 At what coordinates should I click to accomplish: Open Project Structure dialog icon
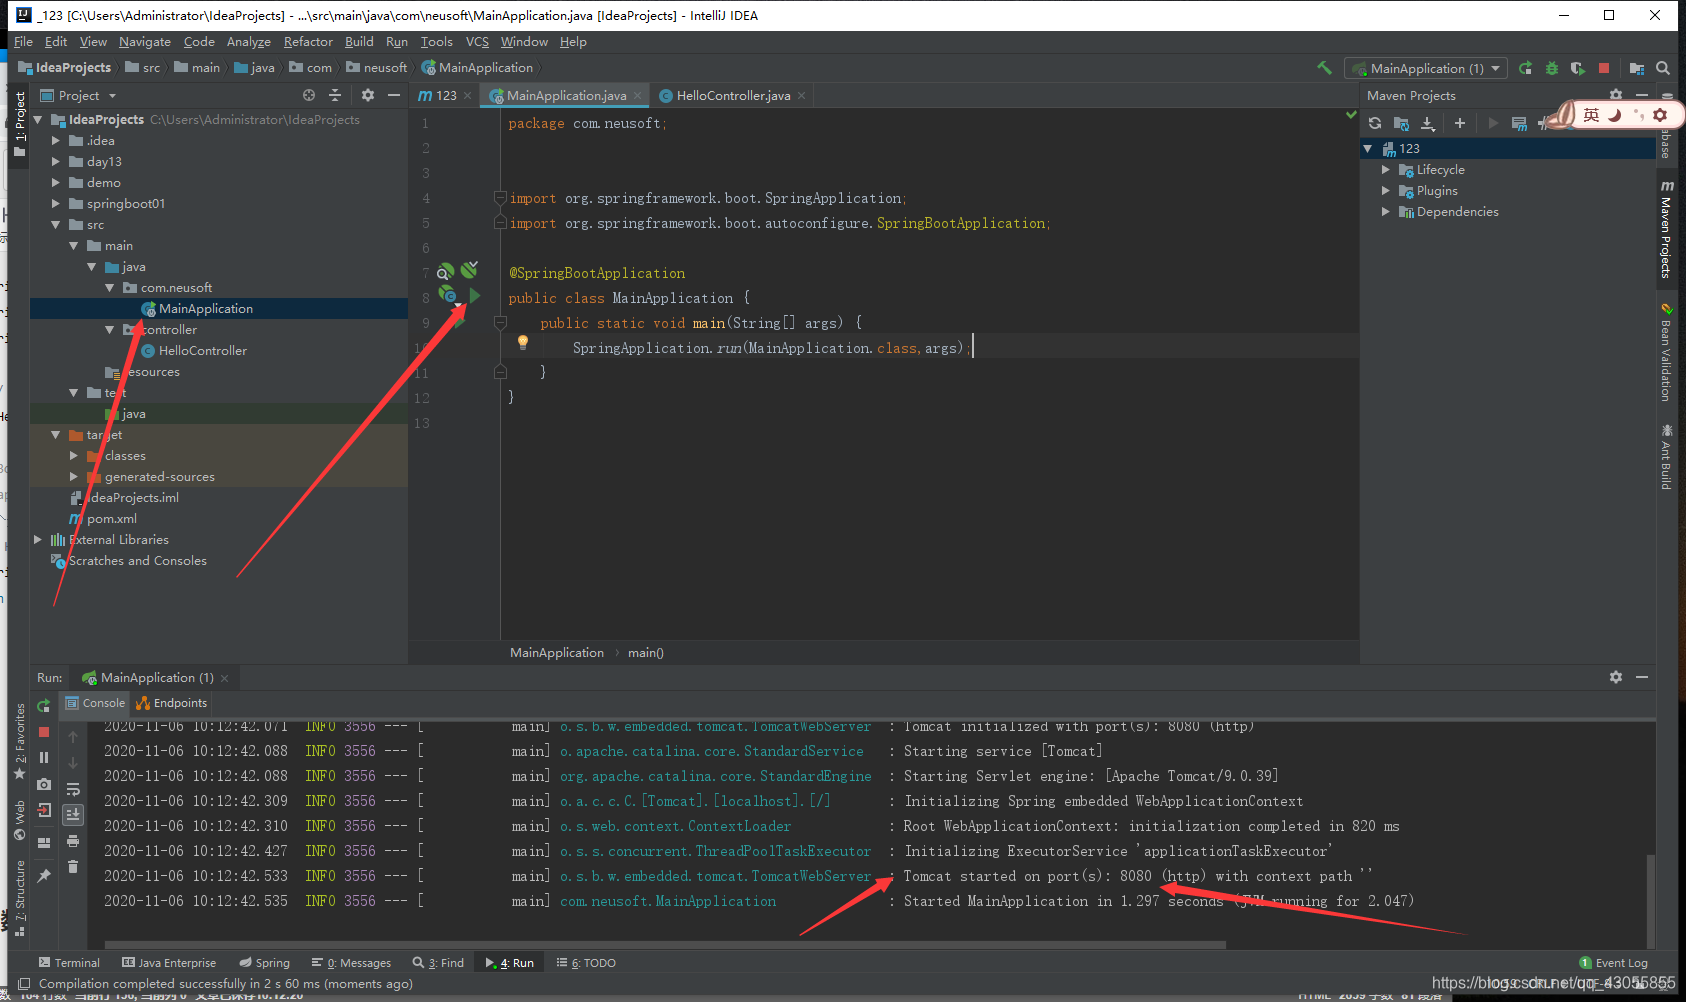[1637, 68]
